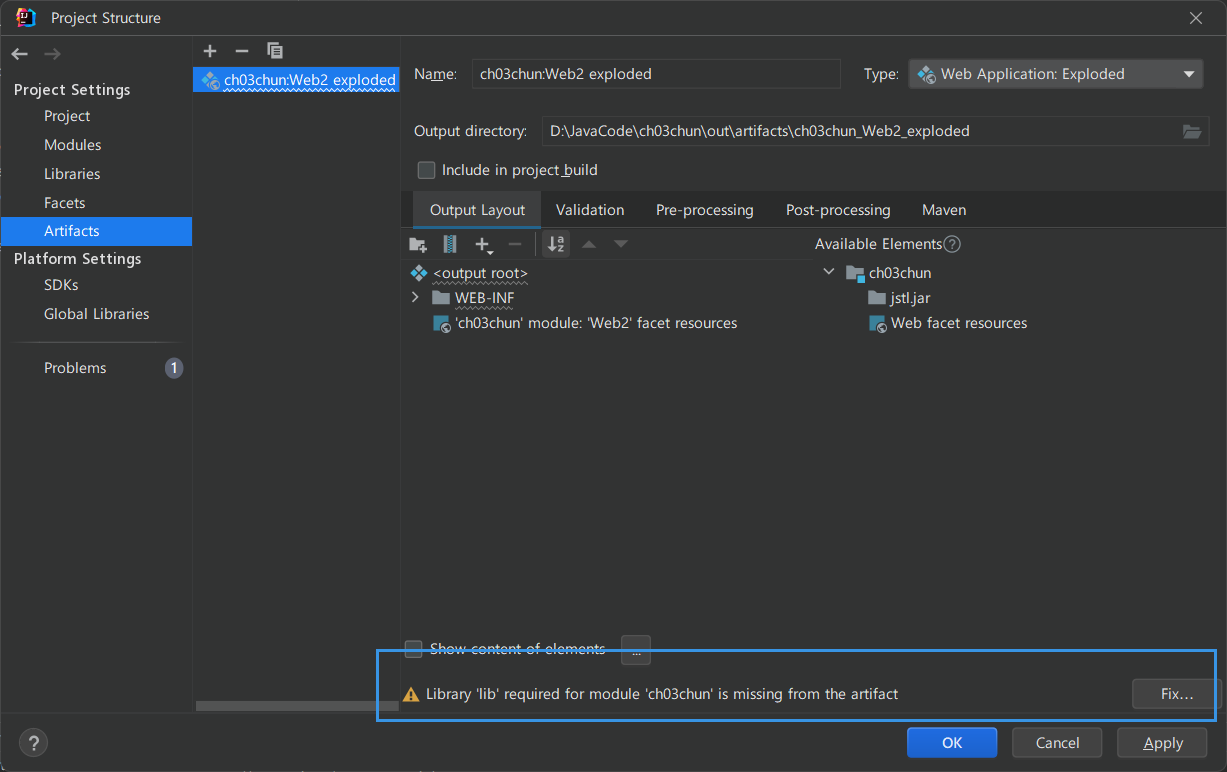Screen dimensions: 1227x772
Task: Move element down arrow
Action: tap(621, 244)
